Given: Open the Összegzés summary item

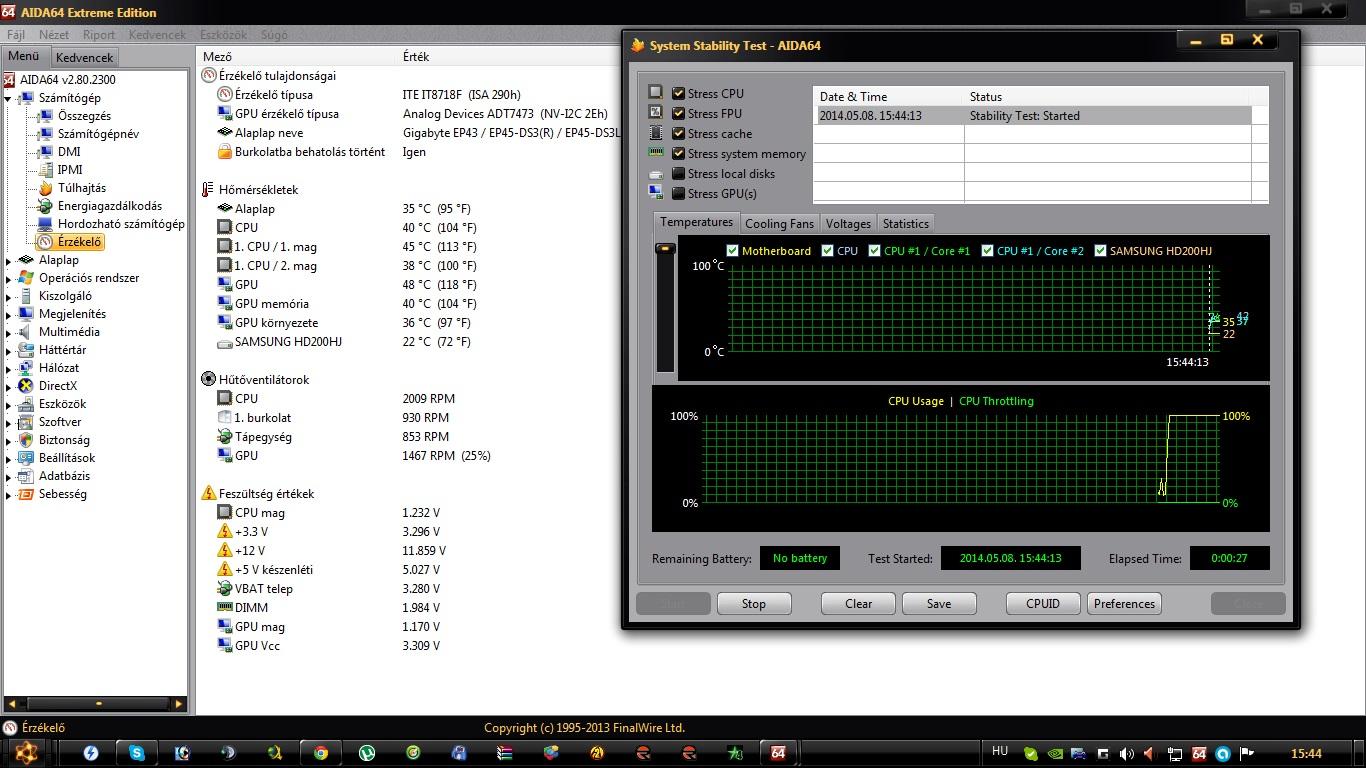Looking at the screenshot, I should click(x=74, y=116).
